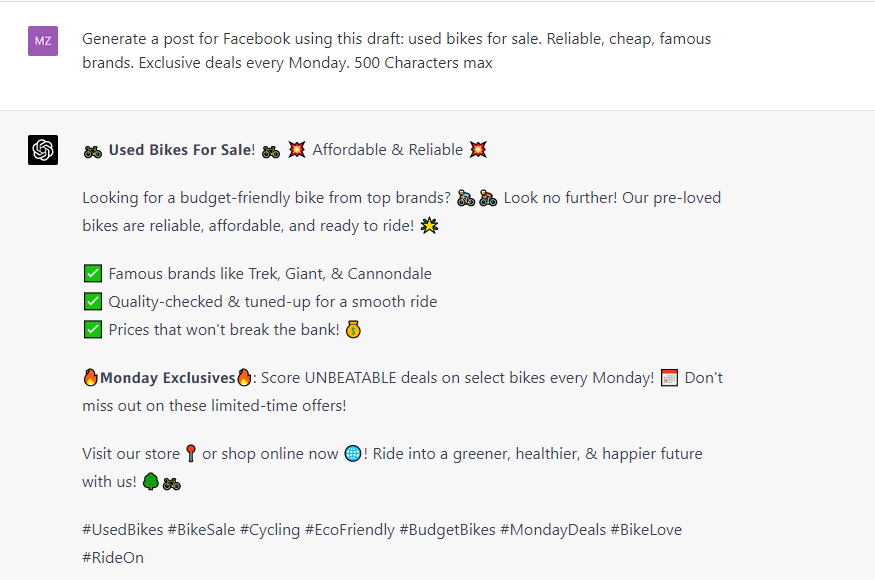This screenshot has height=580, width=875.
Task: Click the red pushpin emoji after store
Action: [x=191, y=453]
